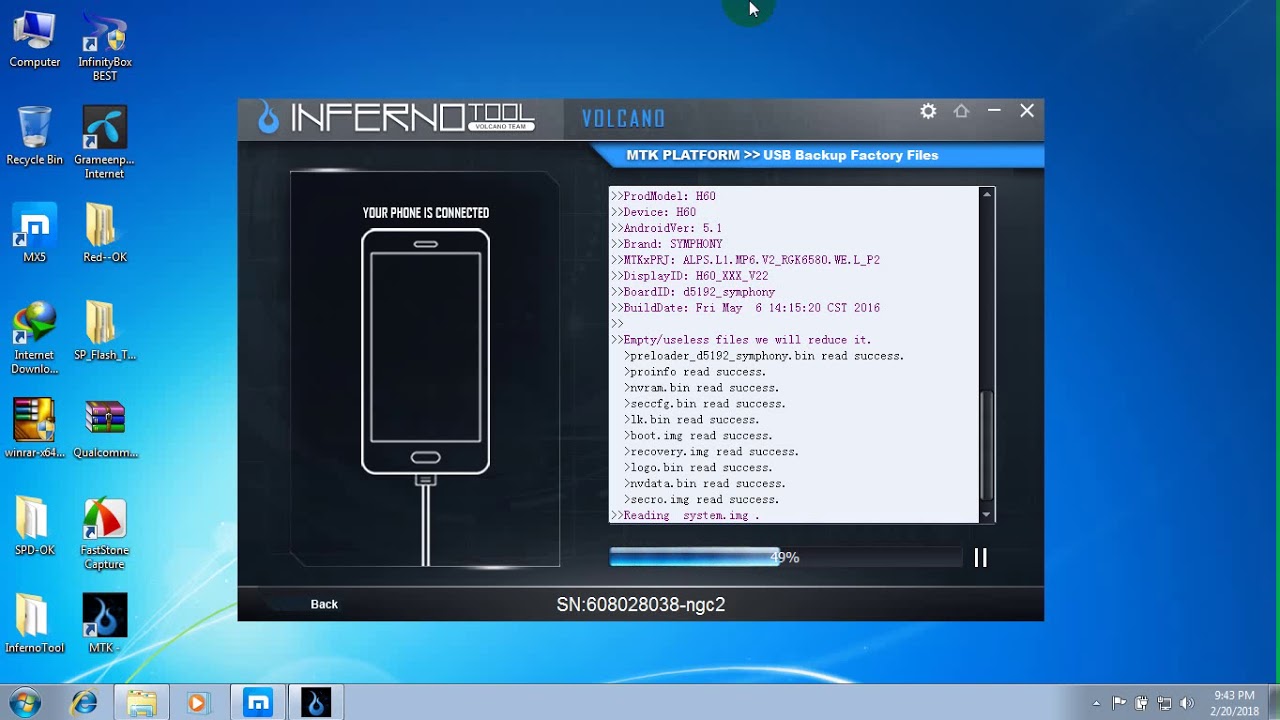Select 'BoardID: d5192_symphony' log line

pyautogui.click(x=693, y=292)
